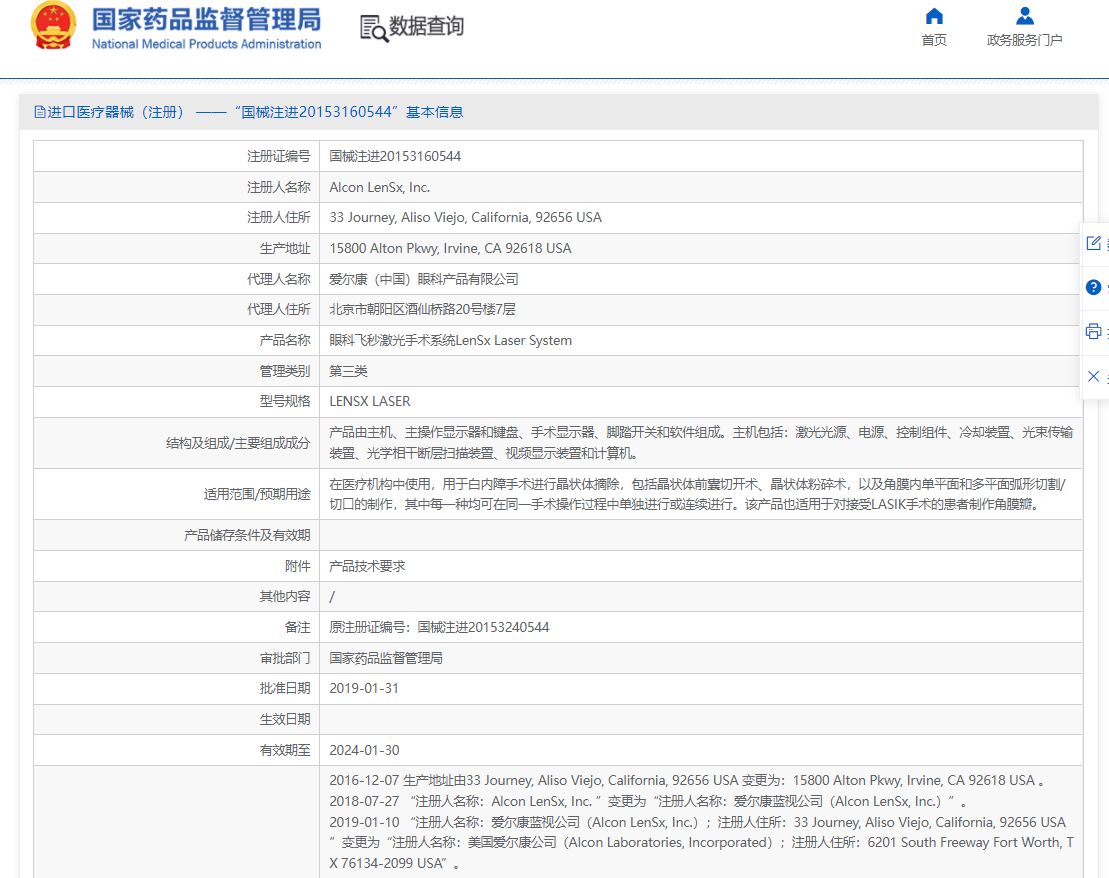Open 数据查询 data search
1109x878 pixels.
[x=412, y=27]
